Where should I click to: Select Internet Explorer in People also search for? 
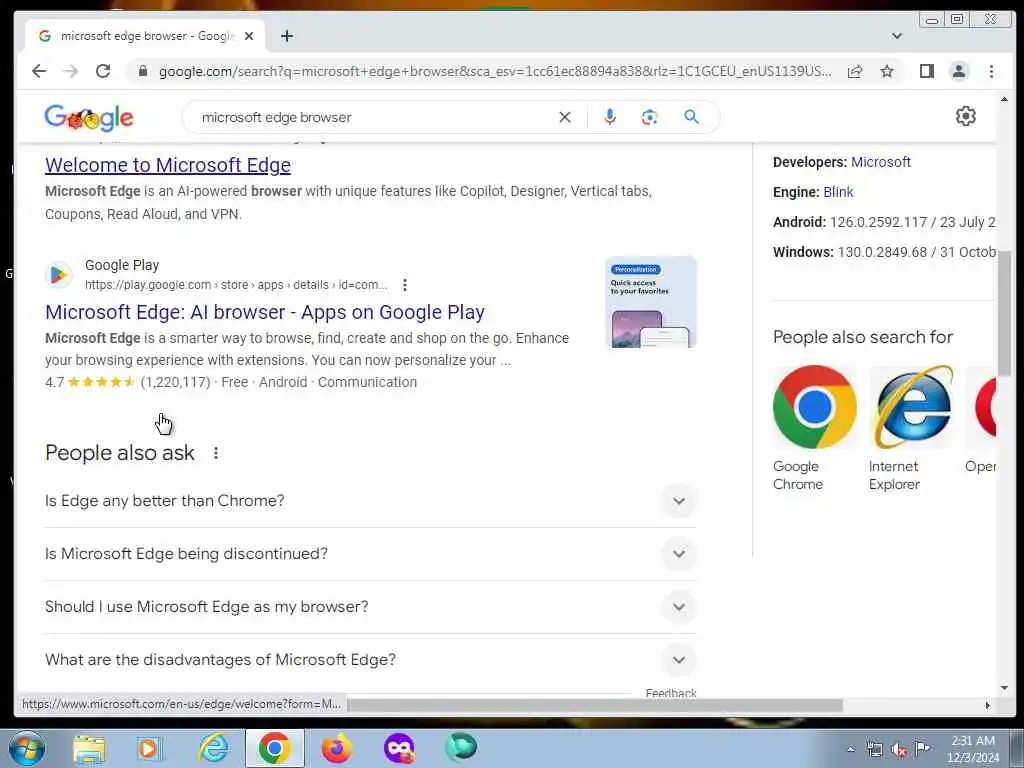912,428
